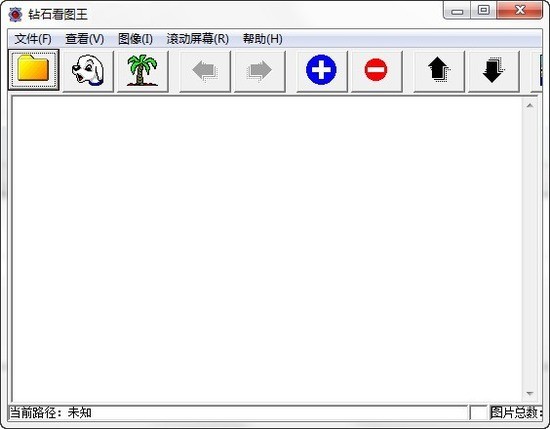Click the scrollbar down arrow
550x429 pixels.
[530, 394]
